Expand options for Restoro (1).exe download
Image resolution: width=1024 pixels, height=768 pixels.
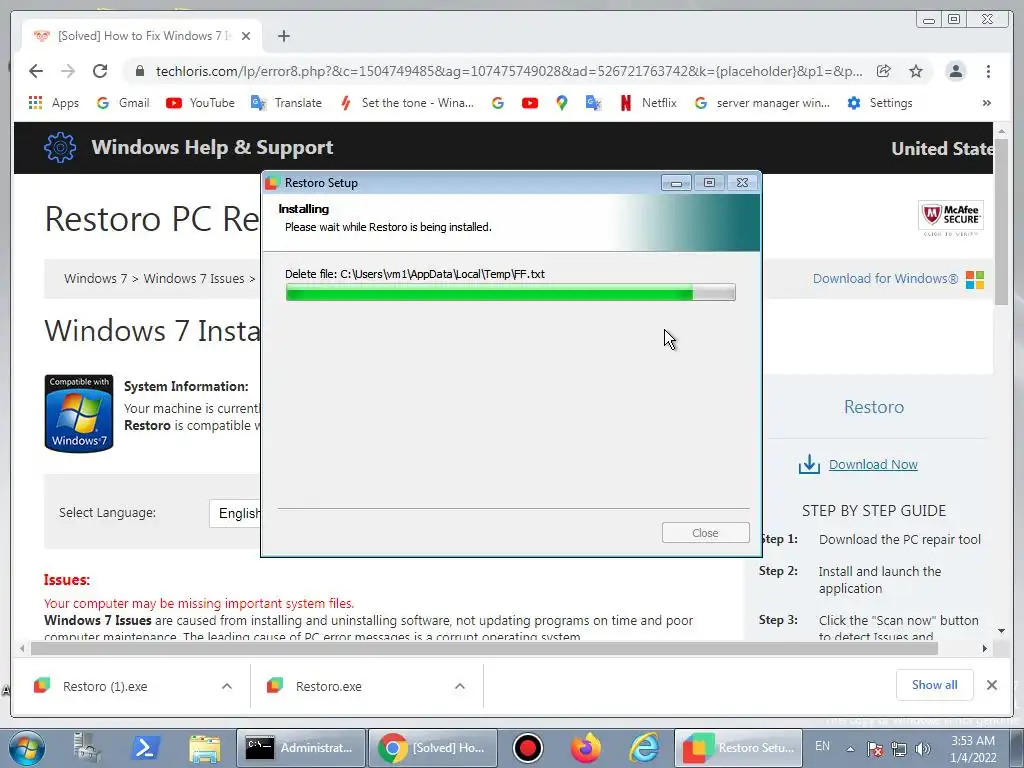pos(227,686)
